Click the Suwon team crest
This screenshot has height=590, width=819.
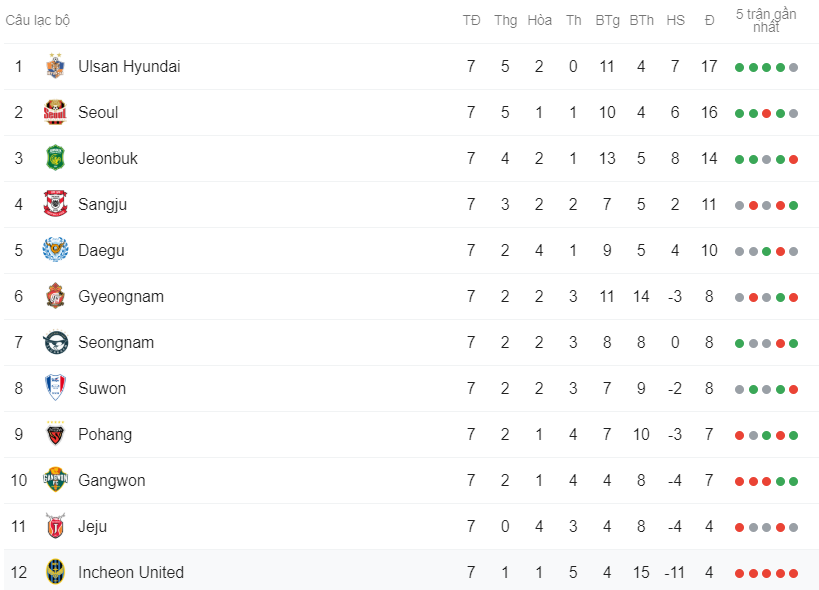pyautogui.click(x=55, y=389)
